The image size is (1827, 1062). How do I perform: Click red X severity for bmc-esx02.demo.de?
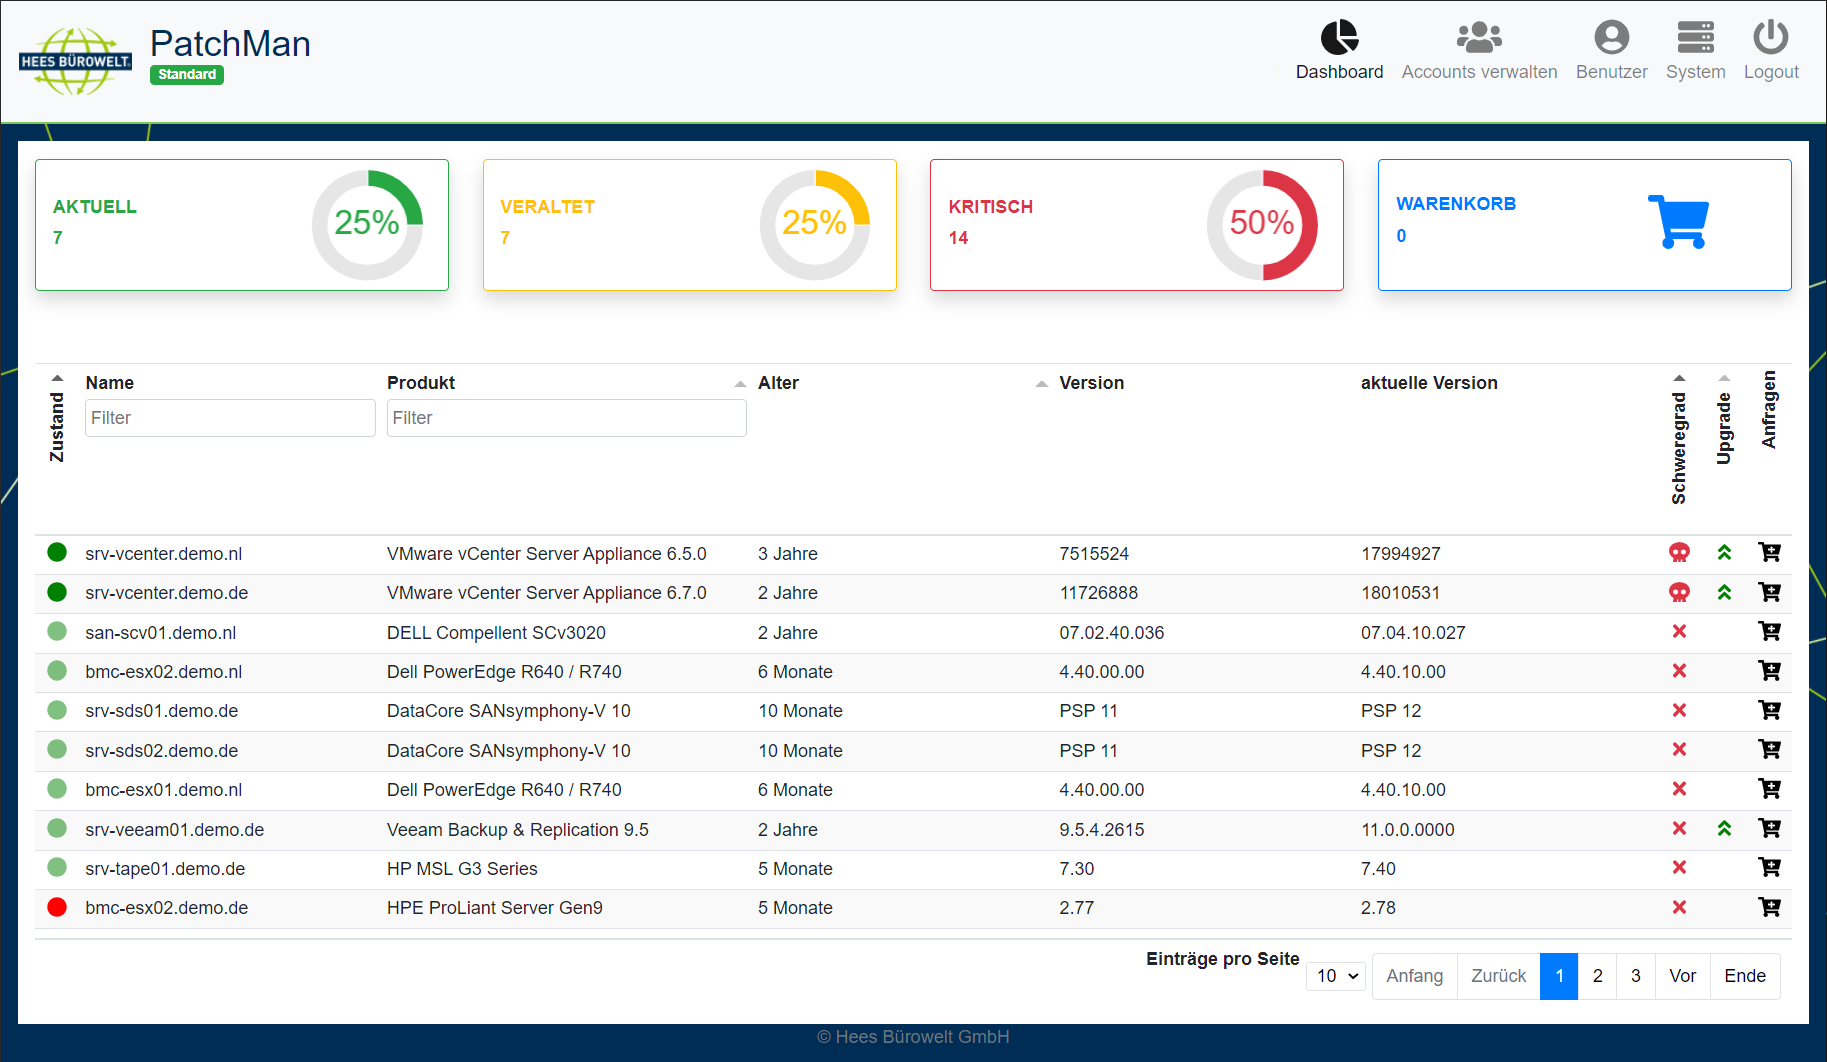click(1679, 908)
